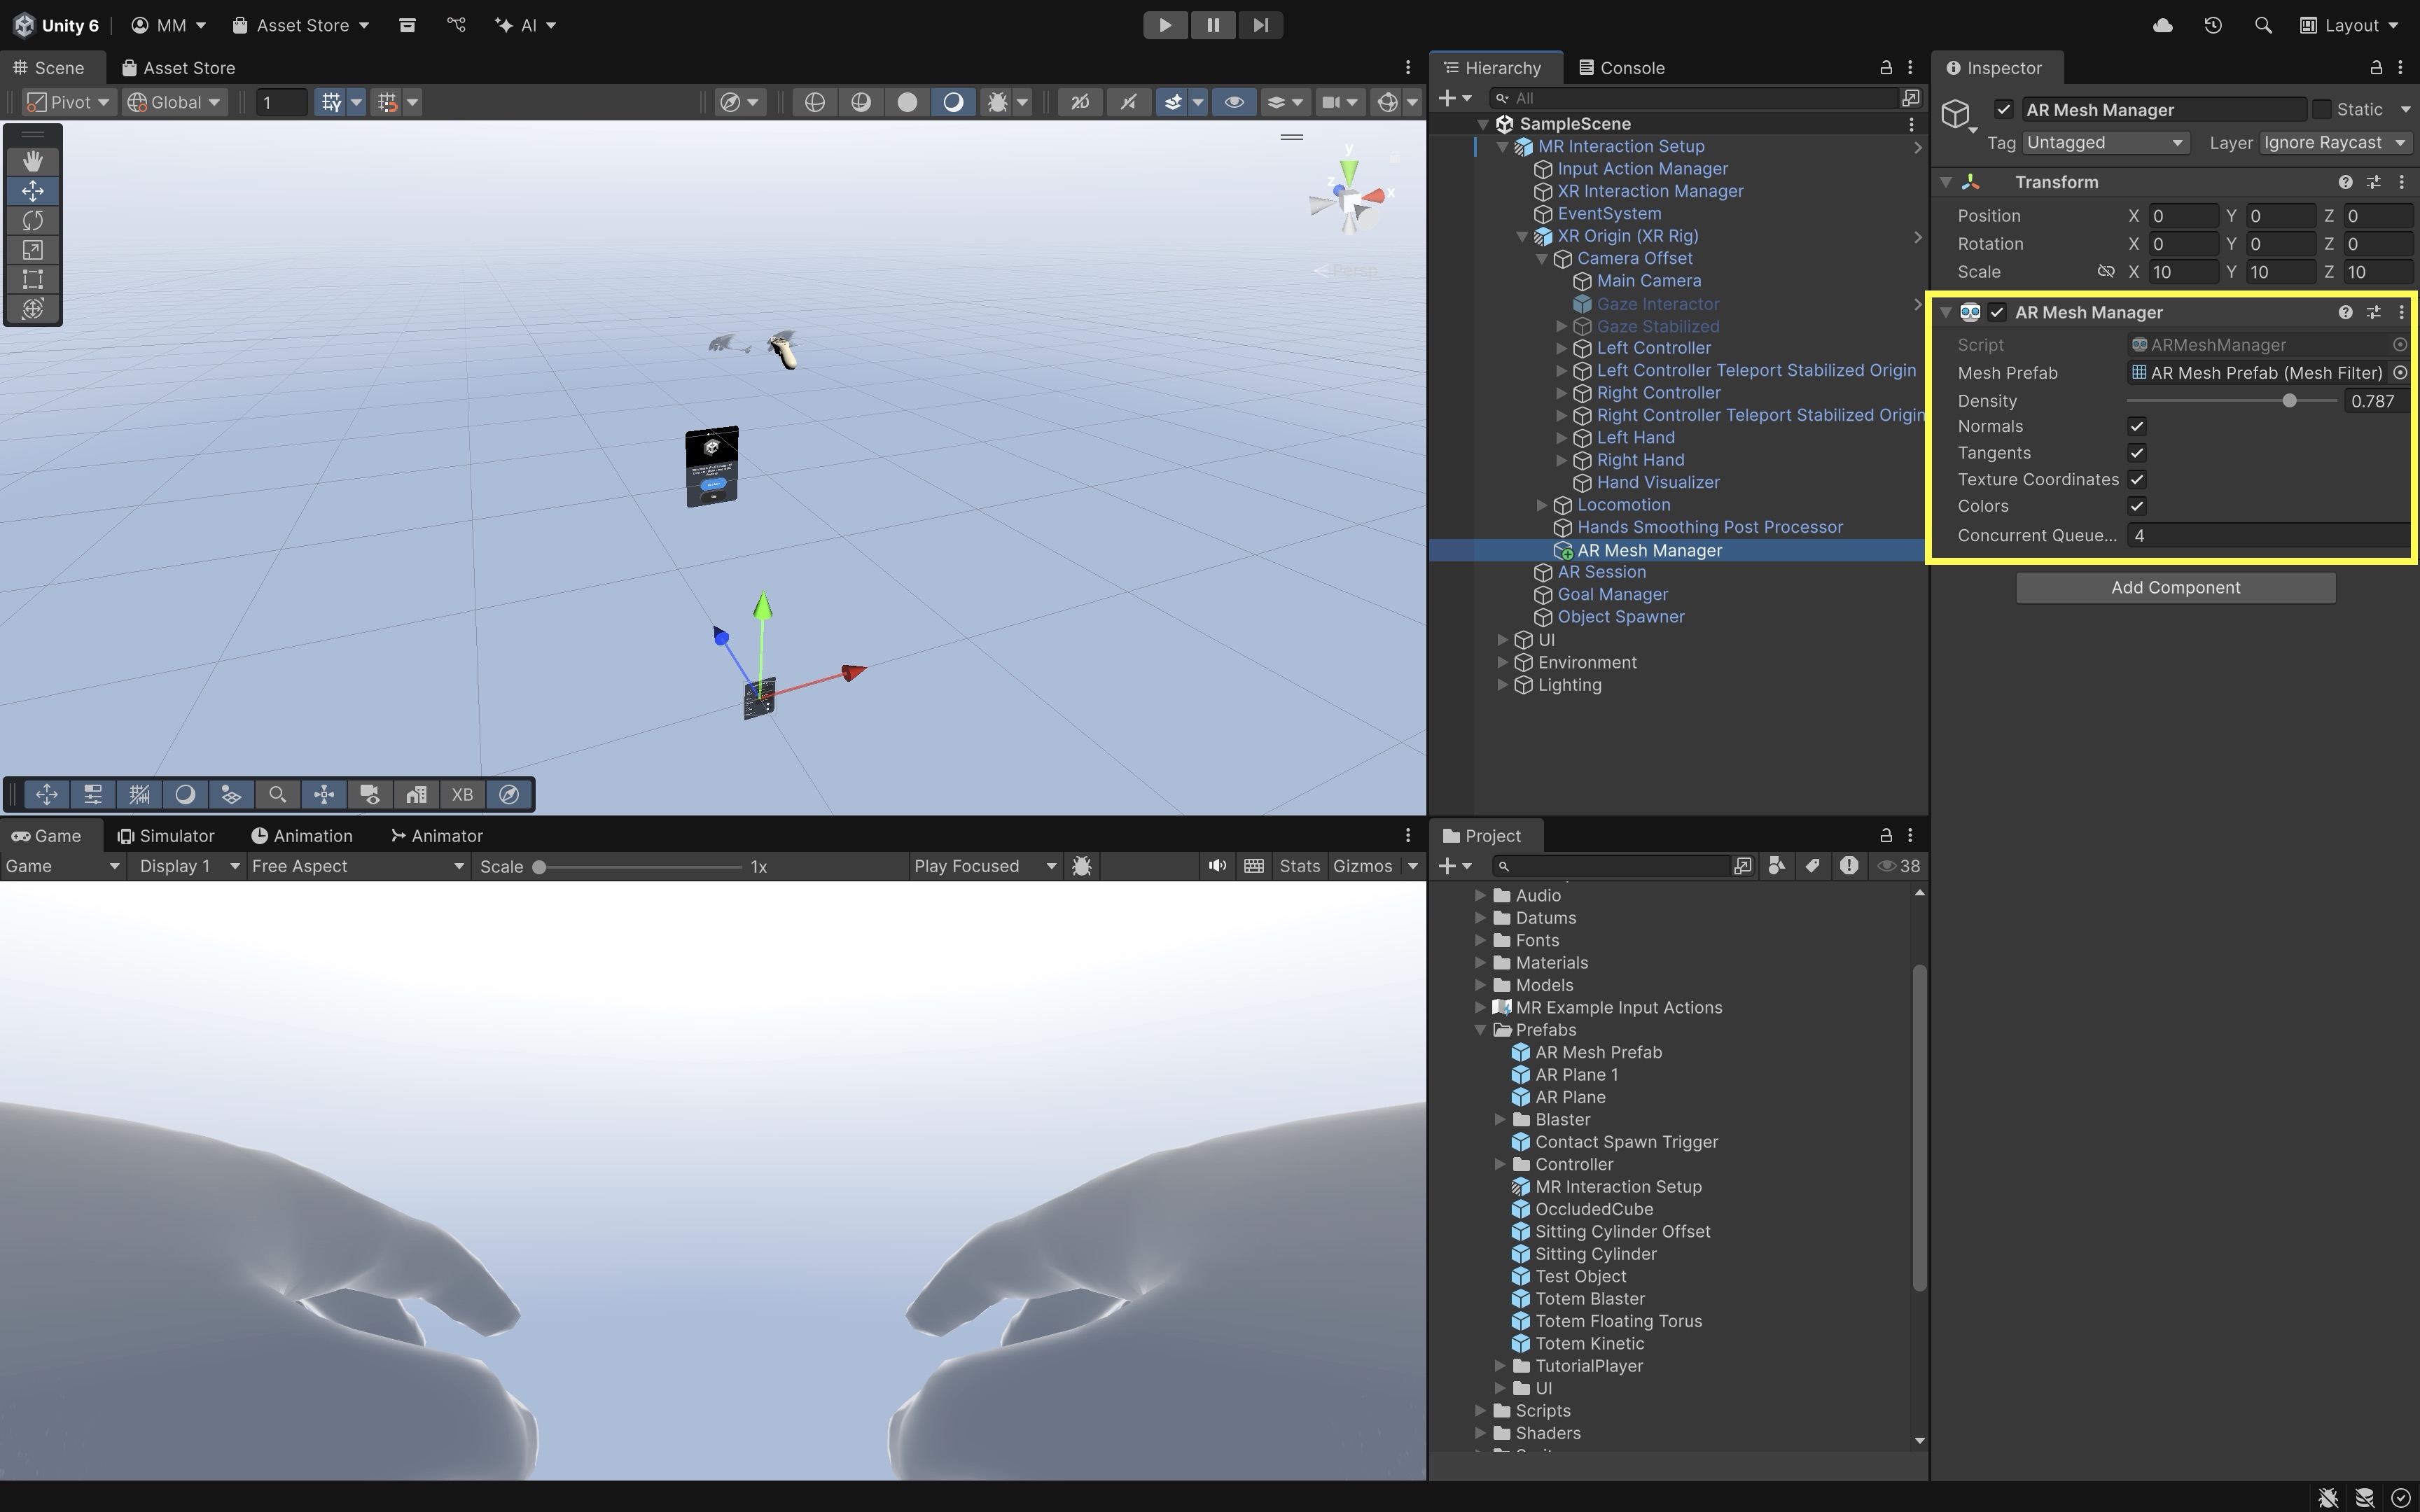Collapse the Prefabs folder
Image resolution: width=2420 pixels, height=1512 pixels.
coord(1480,1030)
